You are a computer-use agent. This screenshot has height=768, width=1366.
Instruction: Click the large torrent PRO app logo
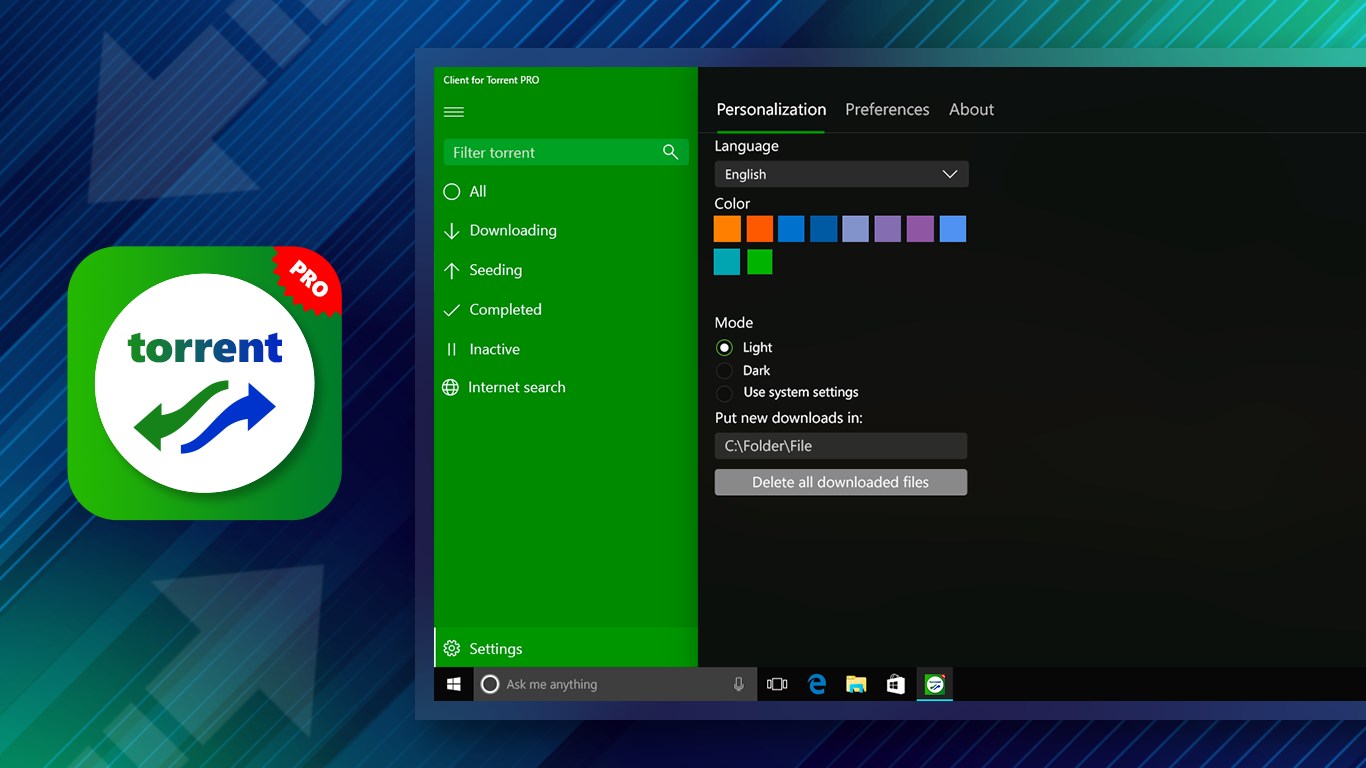[205, 383]
